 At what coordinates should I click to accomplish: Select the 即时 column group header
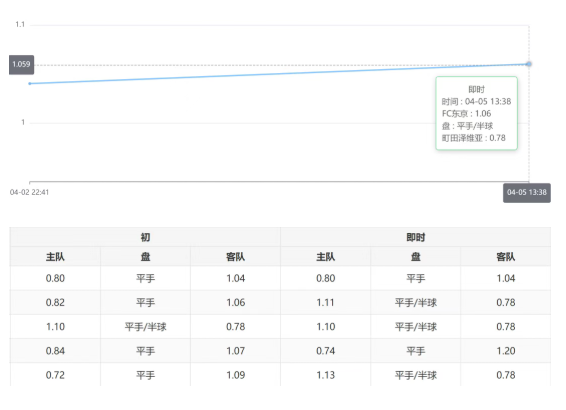click(x=415, y=237)
